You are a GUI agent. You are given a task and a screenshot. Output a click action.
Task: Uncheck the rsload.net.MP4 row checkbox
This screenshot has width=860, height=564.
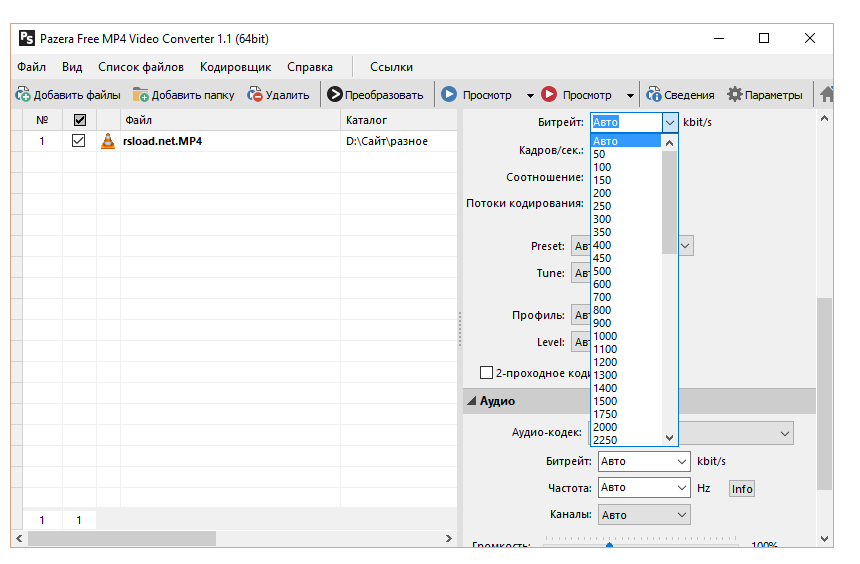(x=78, y=141)
